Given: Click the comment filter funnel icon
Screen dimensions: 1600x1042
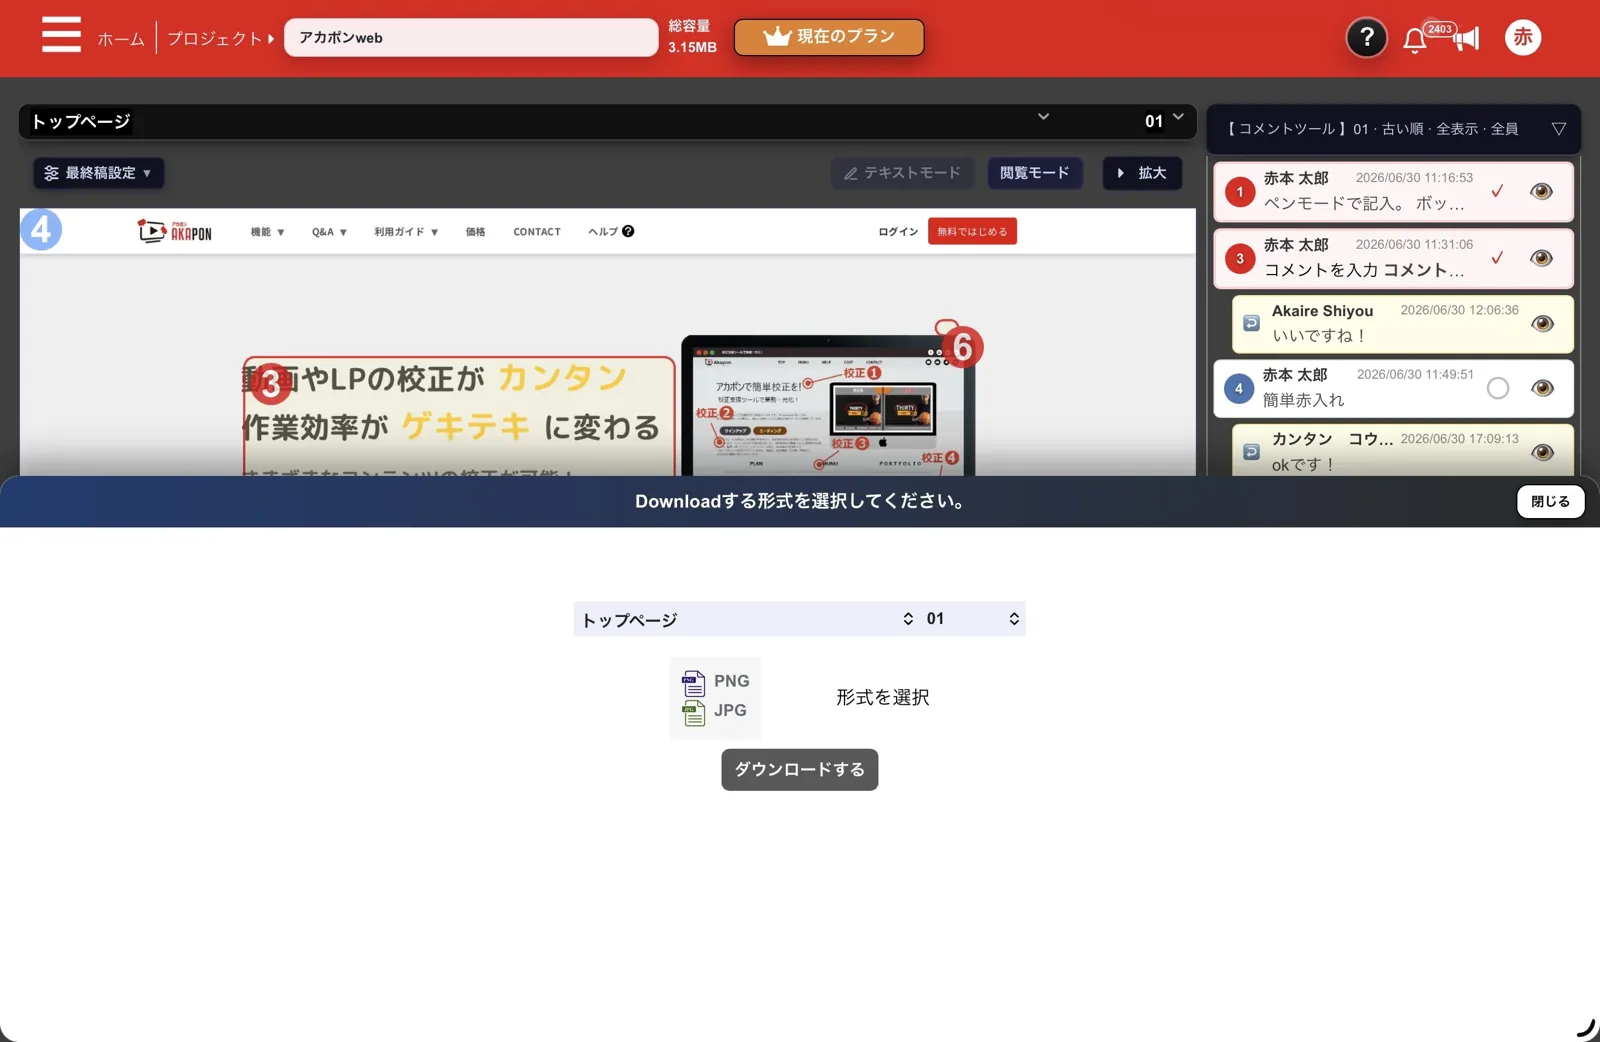Looking at the screenshot, I should (x=1558, y=129).
